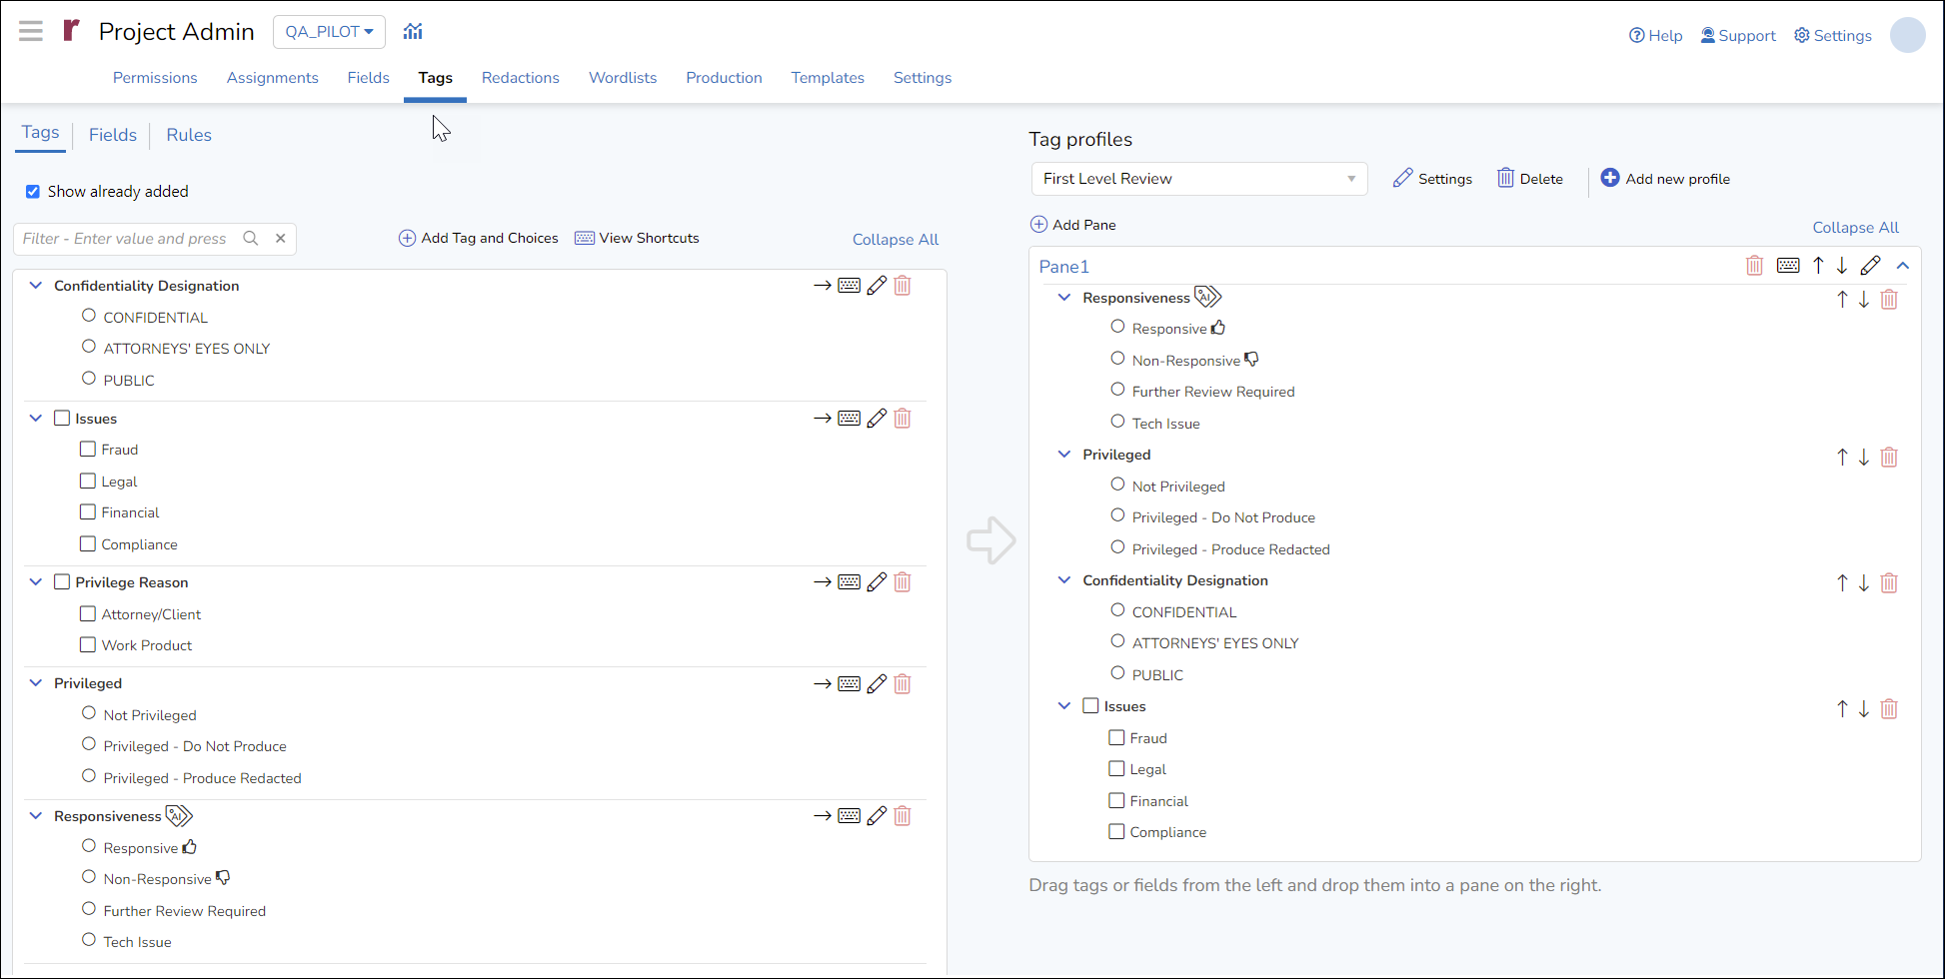Viewport: 1945px width, 979px height.
Task: Select Not Privileged radio in left list
Action: [x=89, y=713]
